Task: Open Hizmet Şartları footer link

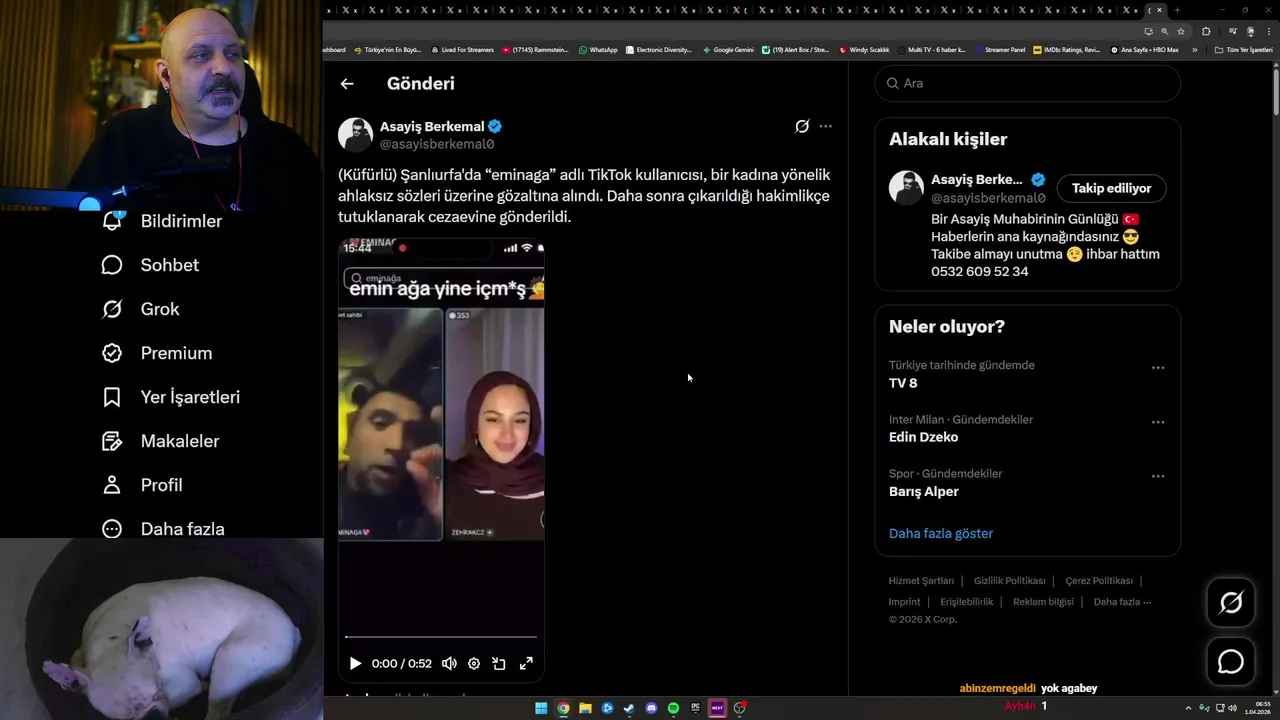Action: tap(921, 581)
